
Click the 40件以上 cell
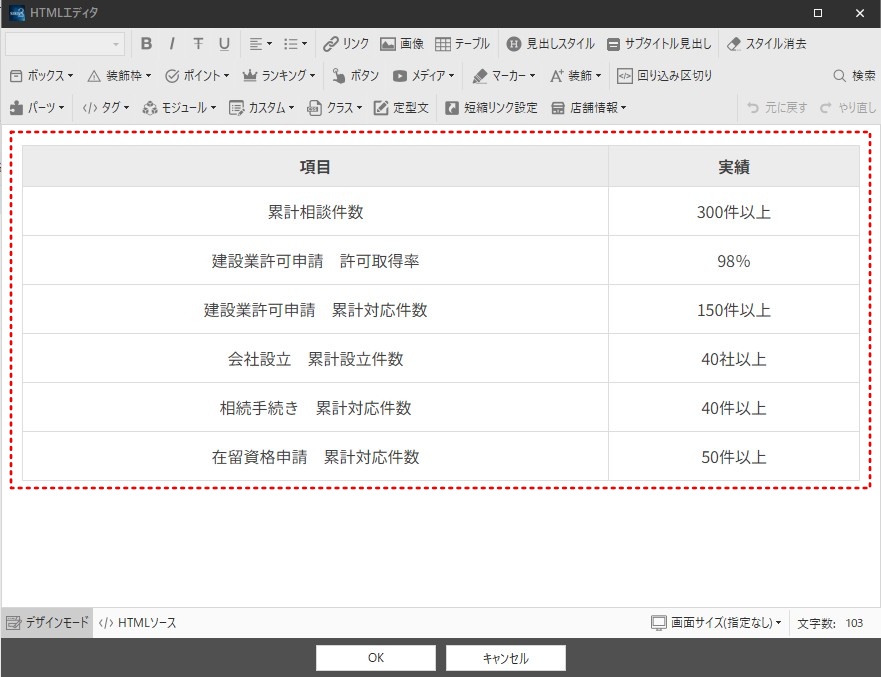tap(734, 407)
